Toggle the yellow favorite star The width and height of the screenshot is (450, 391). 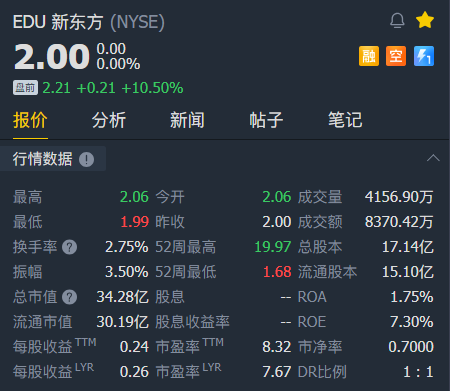pos(425,20)
